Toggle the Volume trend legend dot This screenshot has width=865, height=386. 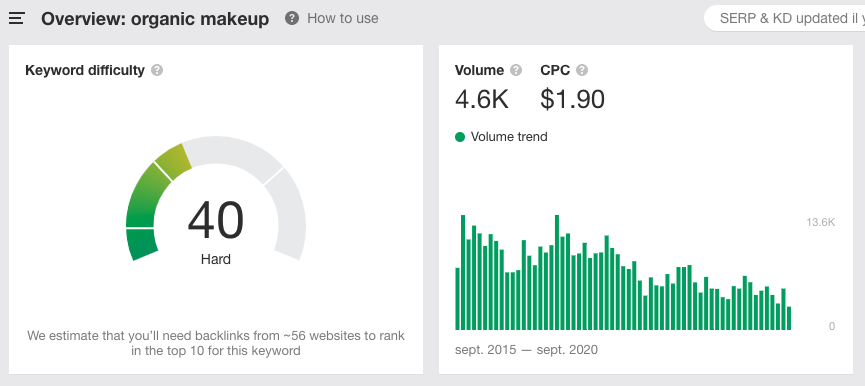(x=460, y=137)
